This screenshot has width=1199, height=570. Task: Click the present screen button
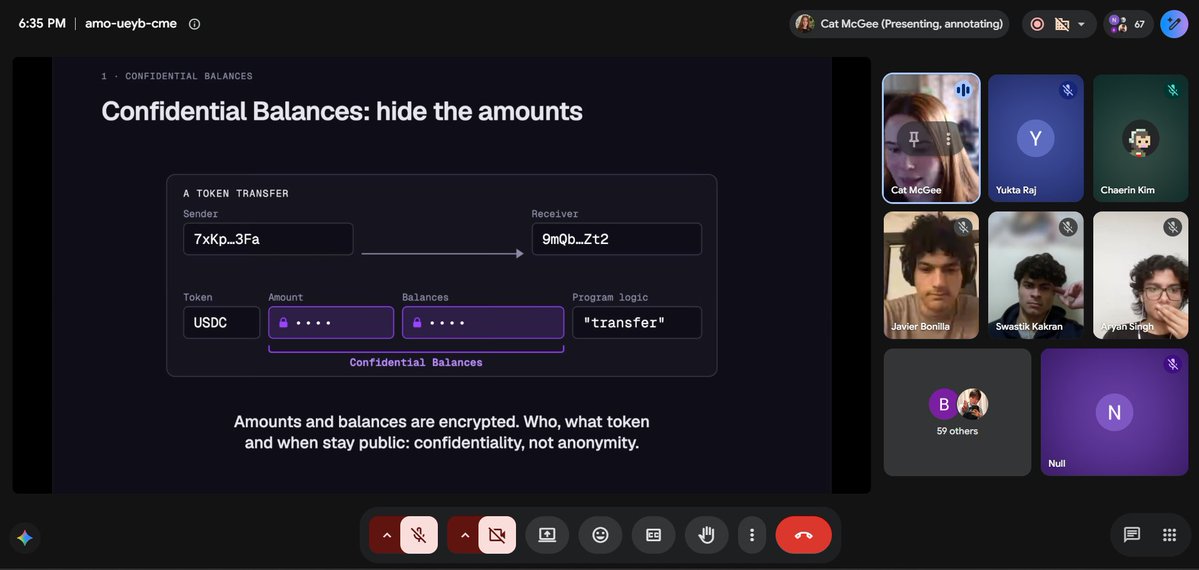click(547, 536)
